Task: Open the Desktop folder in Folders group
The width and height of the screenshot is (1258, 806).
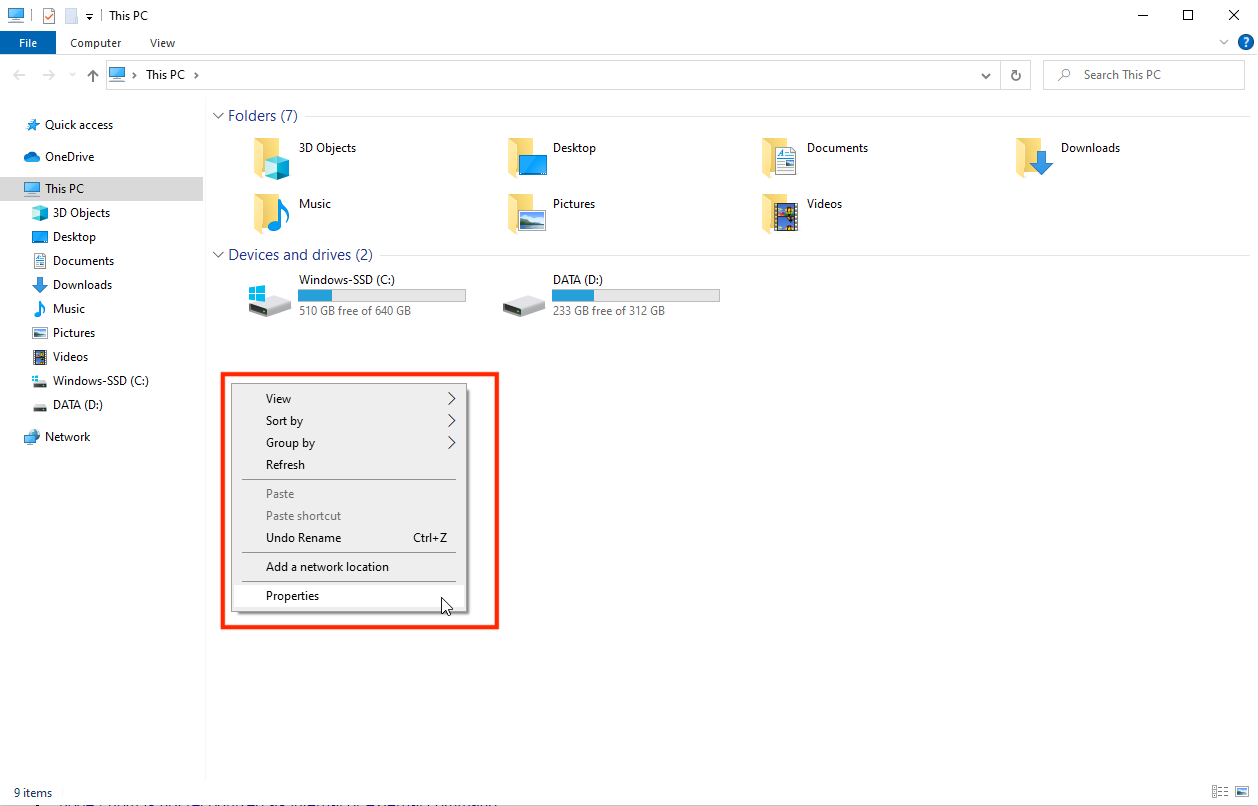Action: tap(527, 158)
